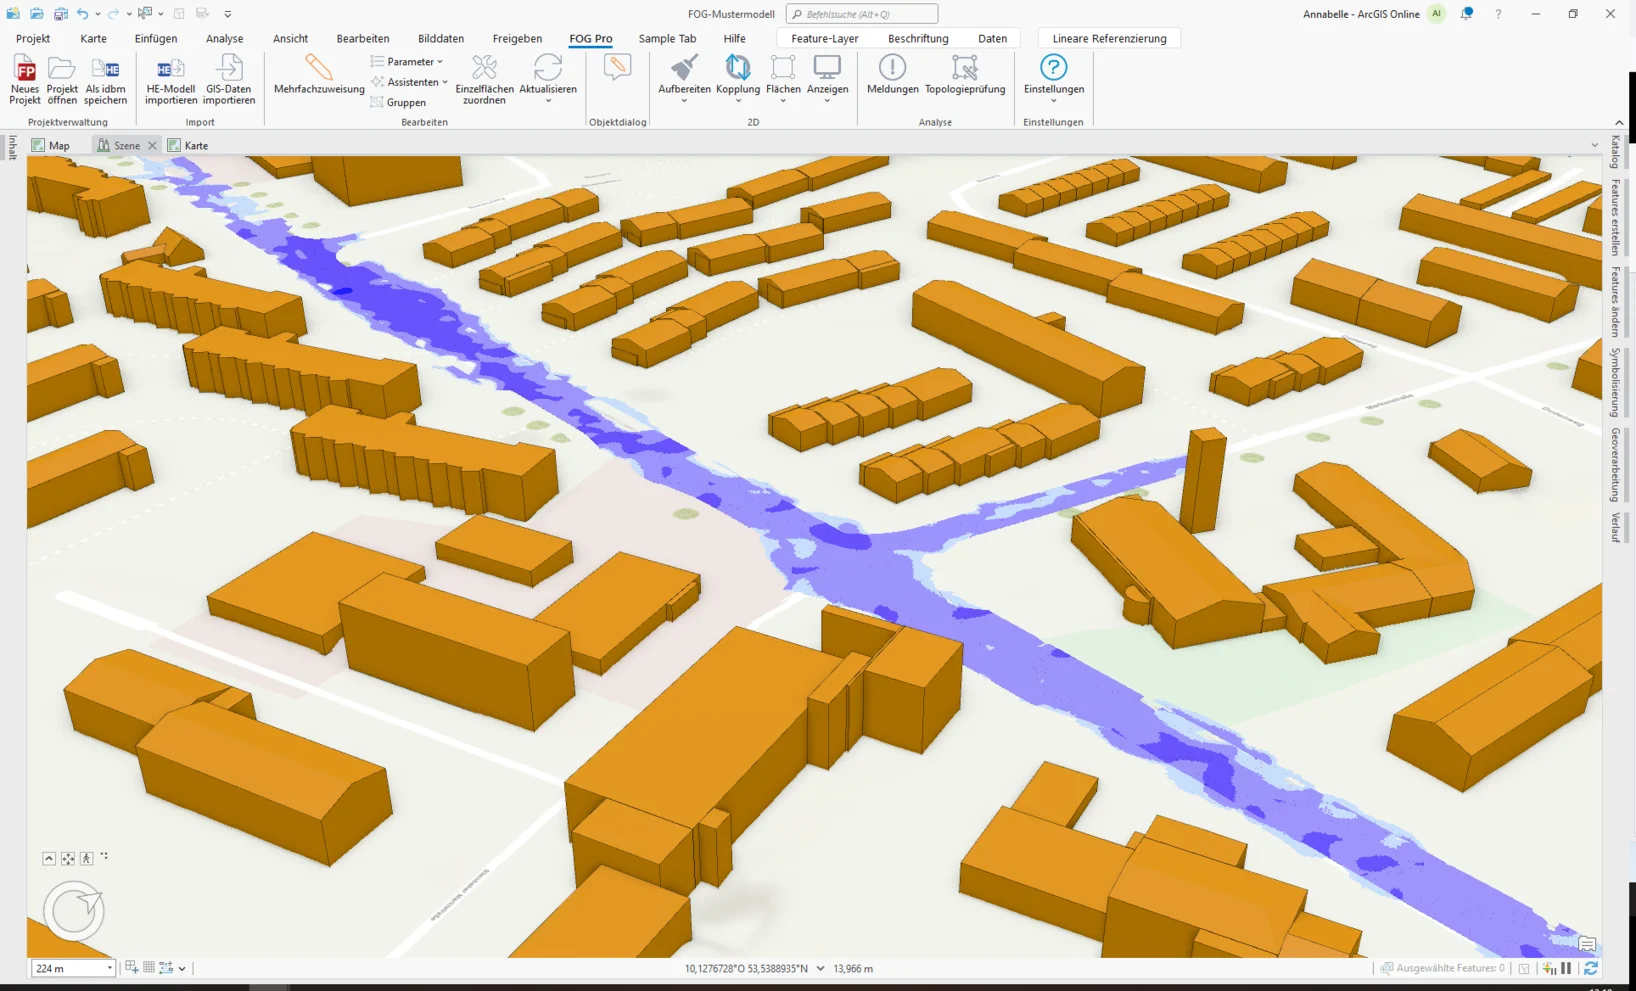1636x991 pixels.
Task: Click the Flächen icon
Action: (x=783, y=67)
